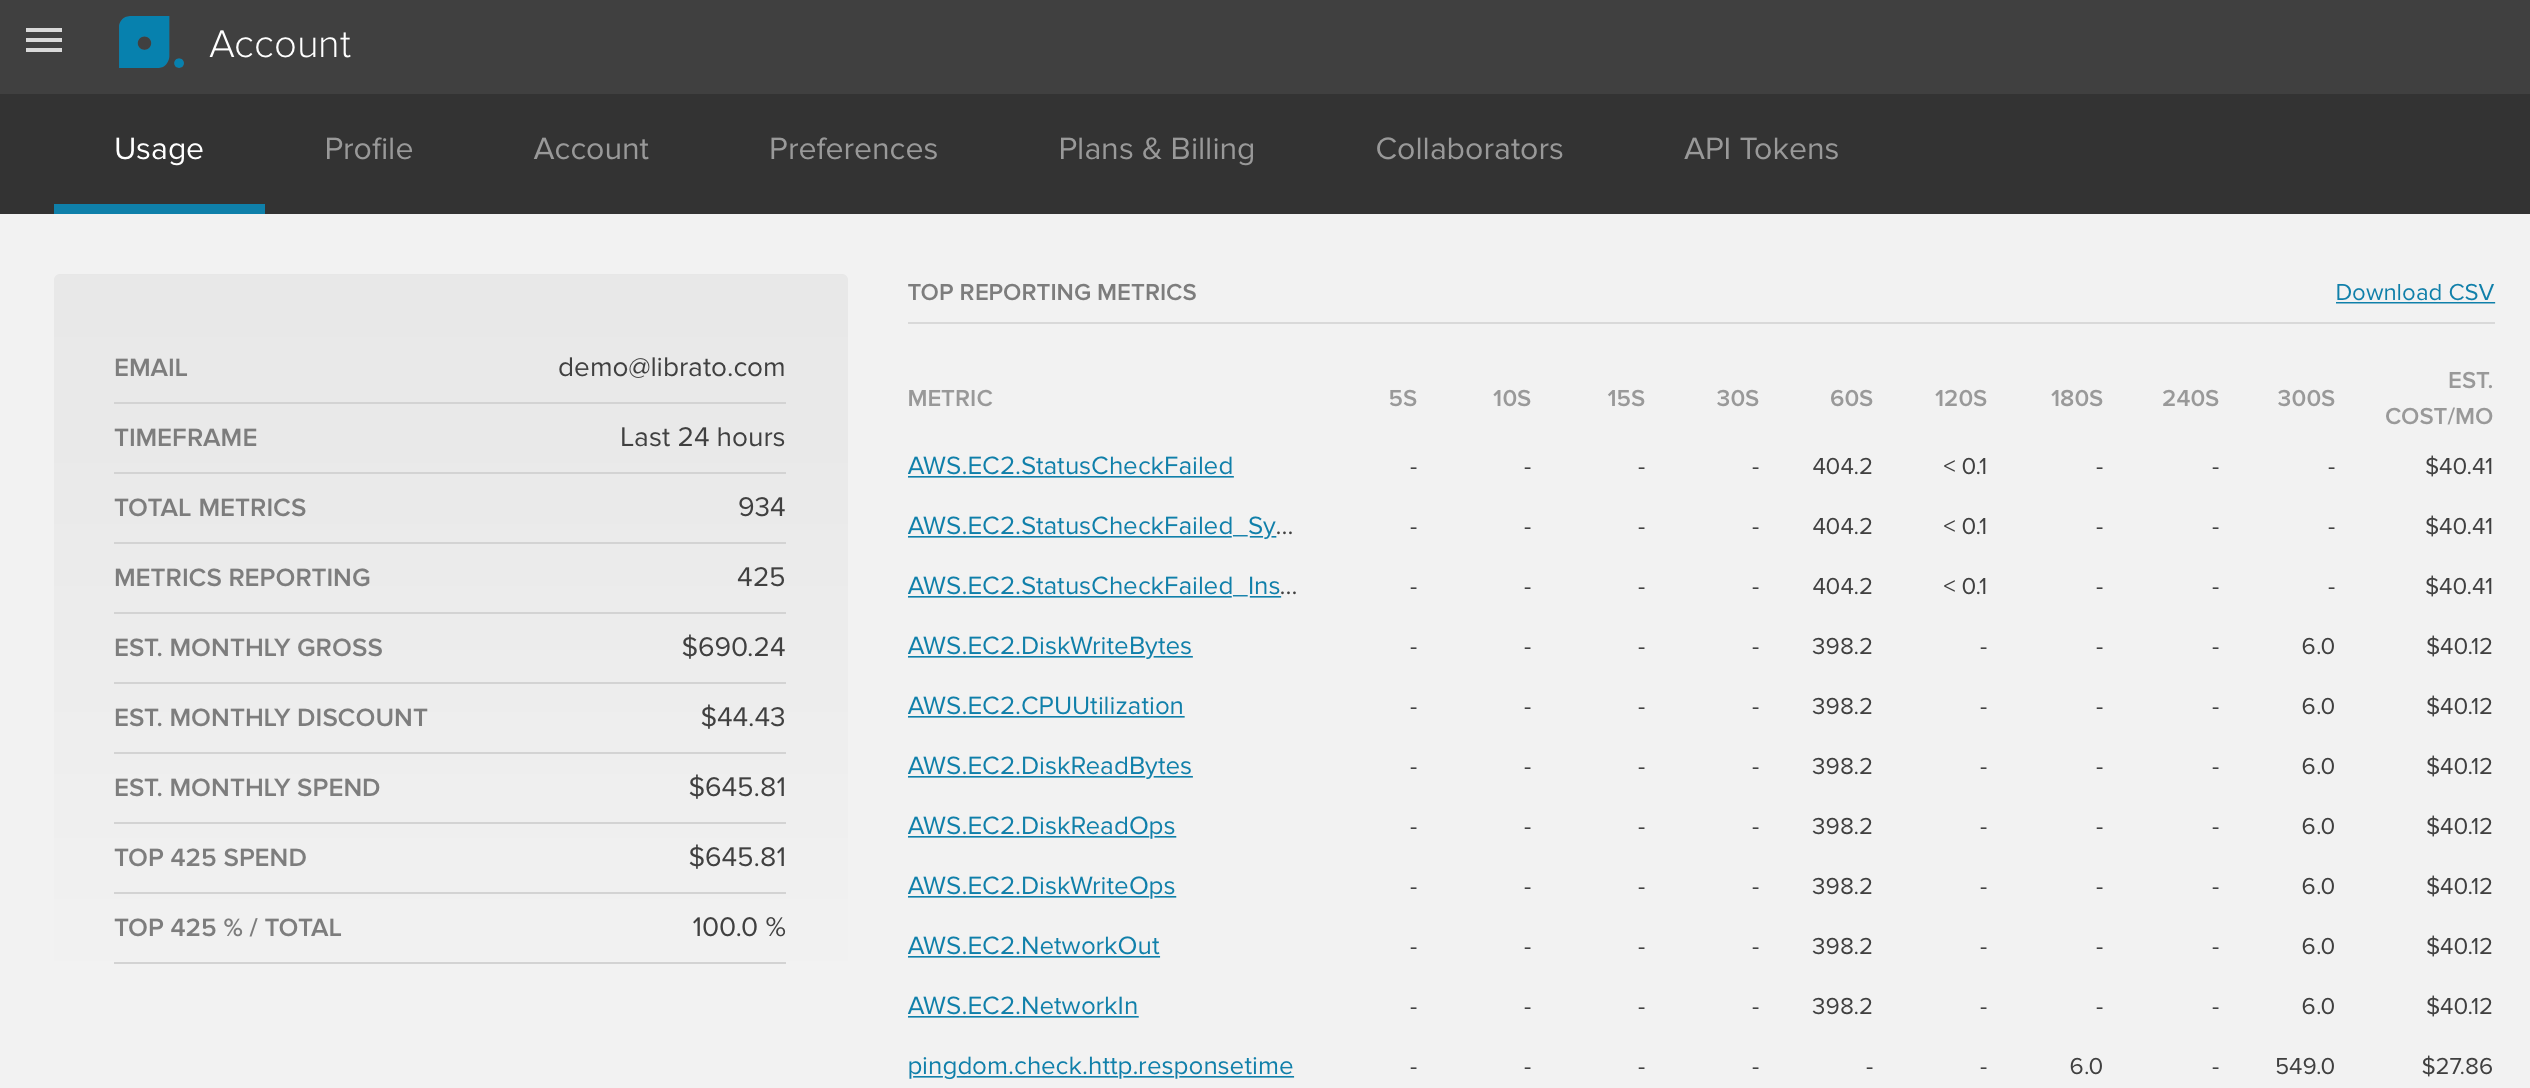Open AWS.EC2.DiskReadOps metric link
Viewport: 2530px width, 1088px height.
(1041, 826)
